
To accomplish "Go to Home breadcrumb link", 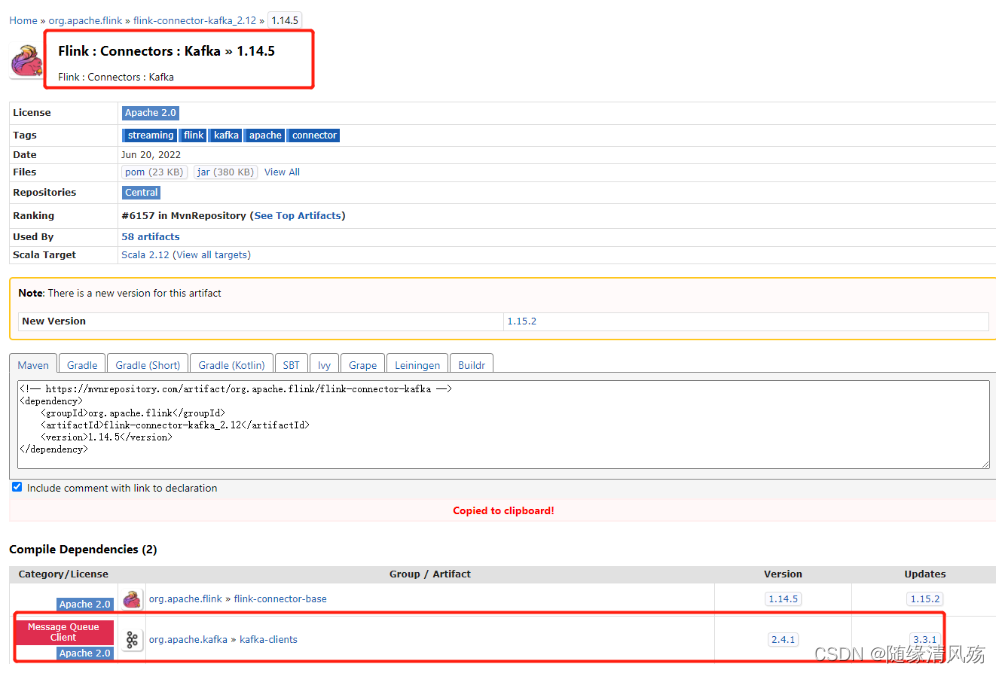I will [23, 20].
